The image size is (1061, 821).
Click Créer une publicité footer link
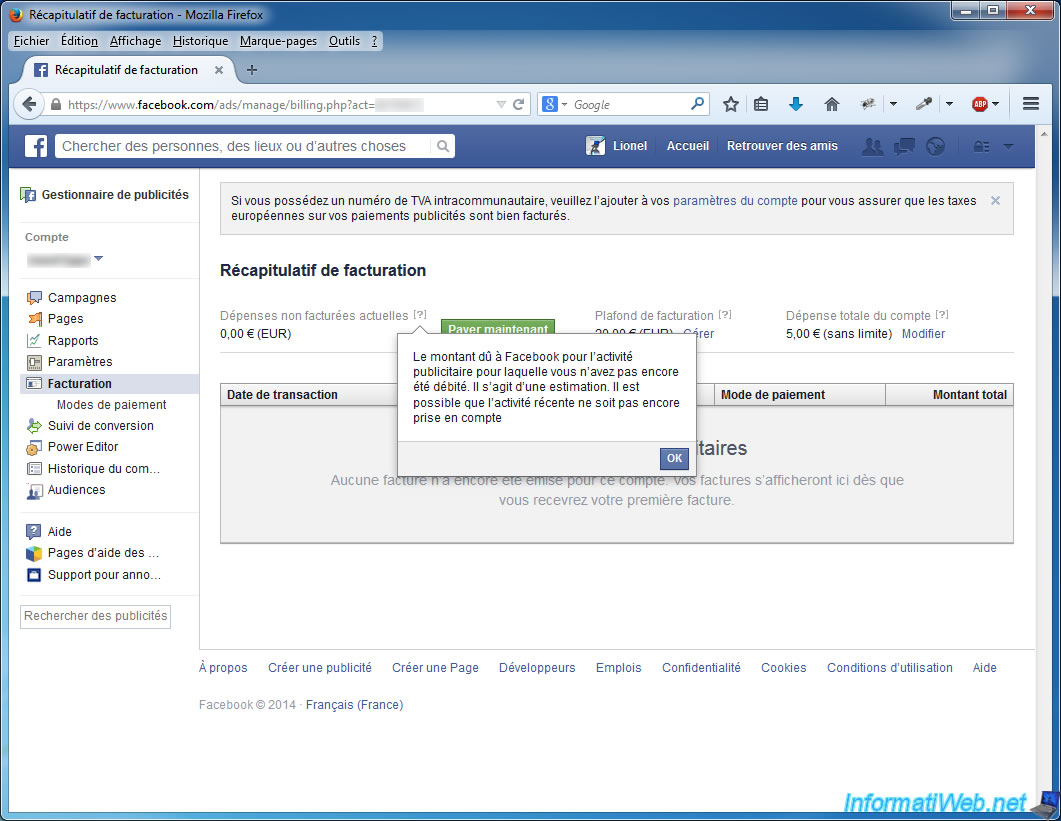pyautogui.click(x=319, y=667)
